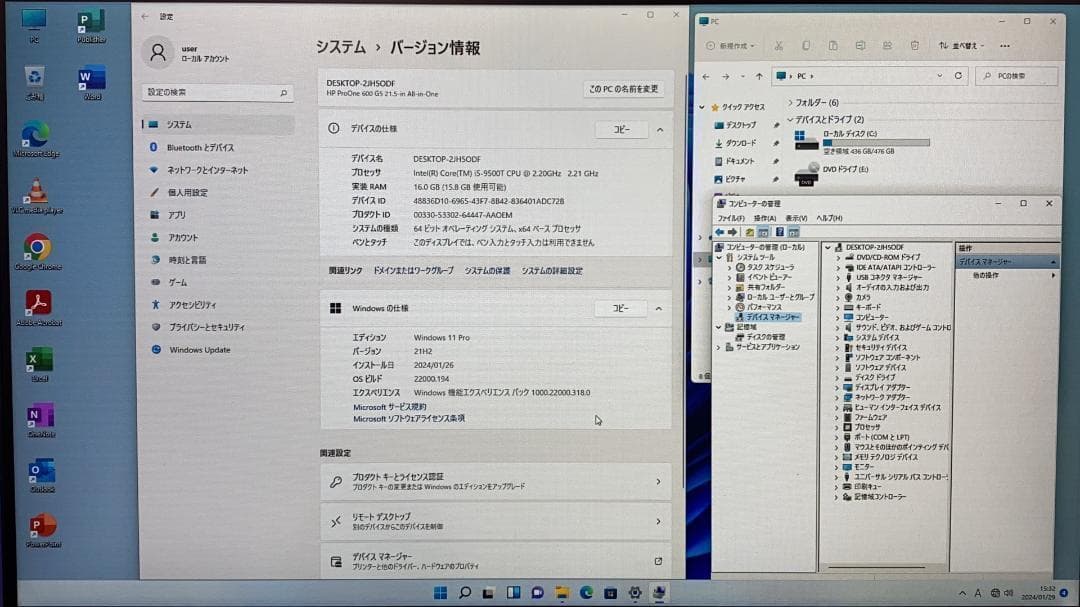Click the このPCの名前を変更 button
This screenshot has height=607, width=1080.
click(623, 89)
